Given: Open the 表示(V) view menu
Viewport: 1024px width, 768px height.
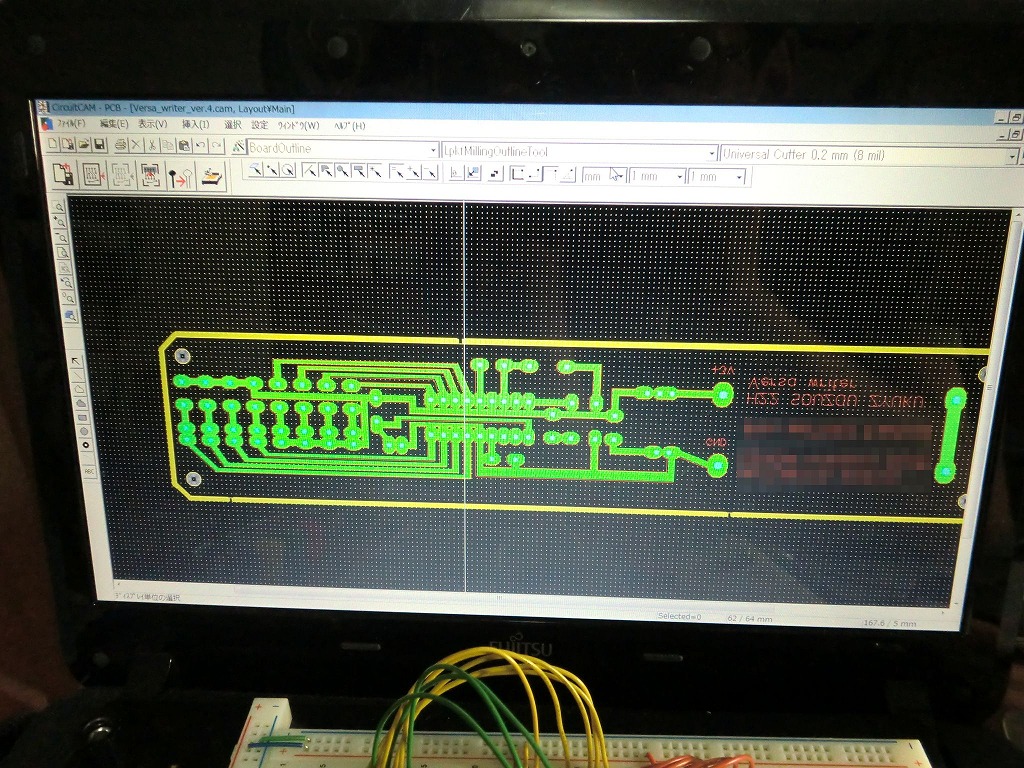Looking at the screenshot, I should (152, 124).
